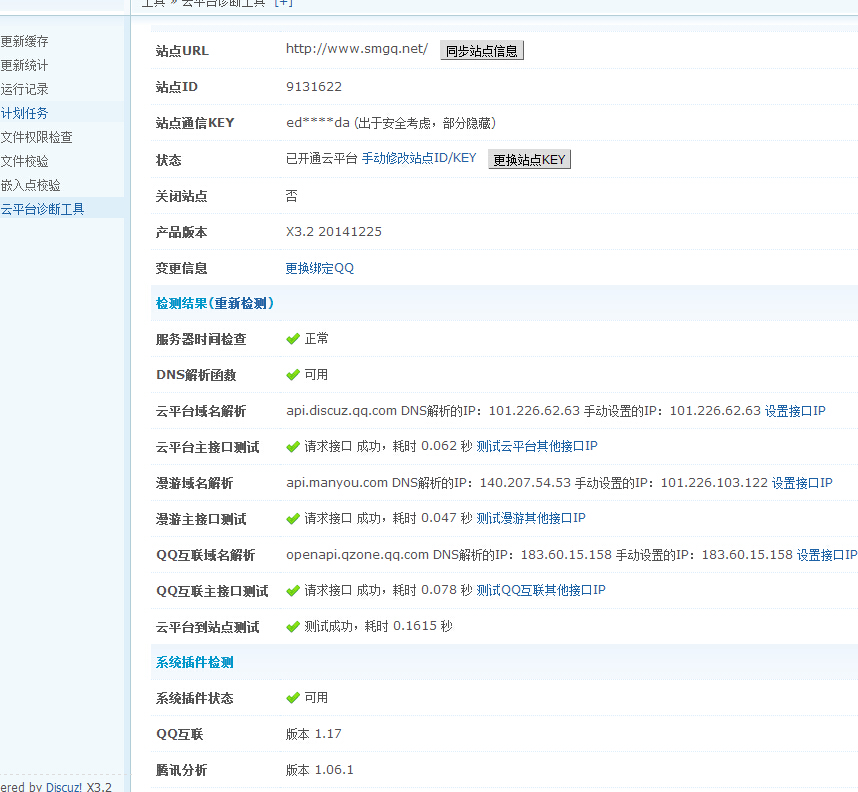Select 云平台诊断工具 sidebar item
Viewport: 858px width, 792px height.
coord(43,209)
